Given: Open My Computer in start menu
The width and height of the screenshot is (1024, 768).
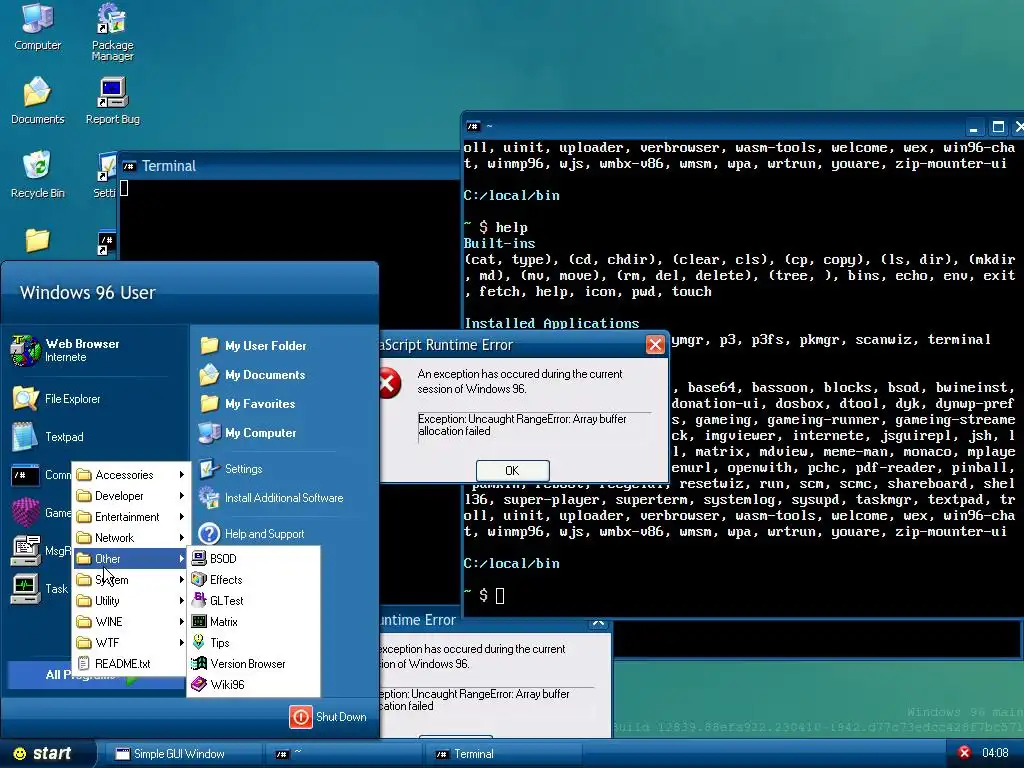Looking at the screenshot, I should (248, 432).
